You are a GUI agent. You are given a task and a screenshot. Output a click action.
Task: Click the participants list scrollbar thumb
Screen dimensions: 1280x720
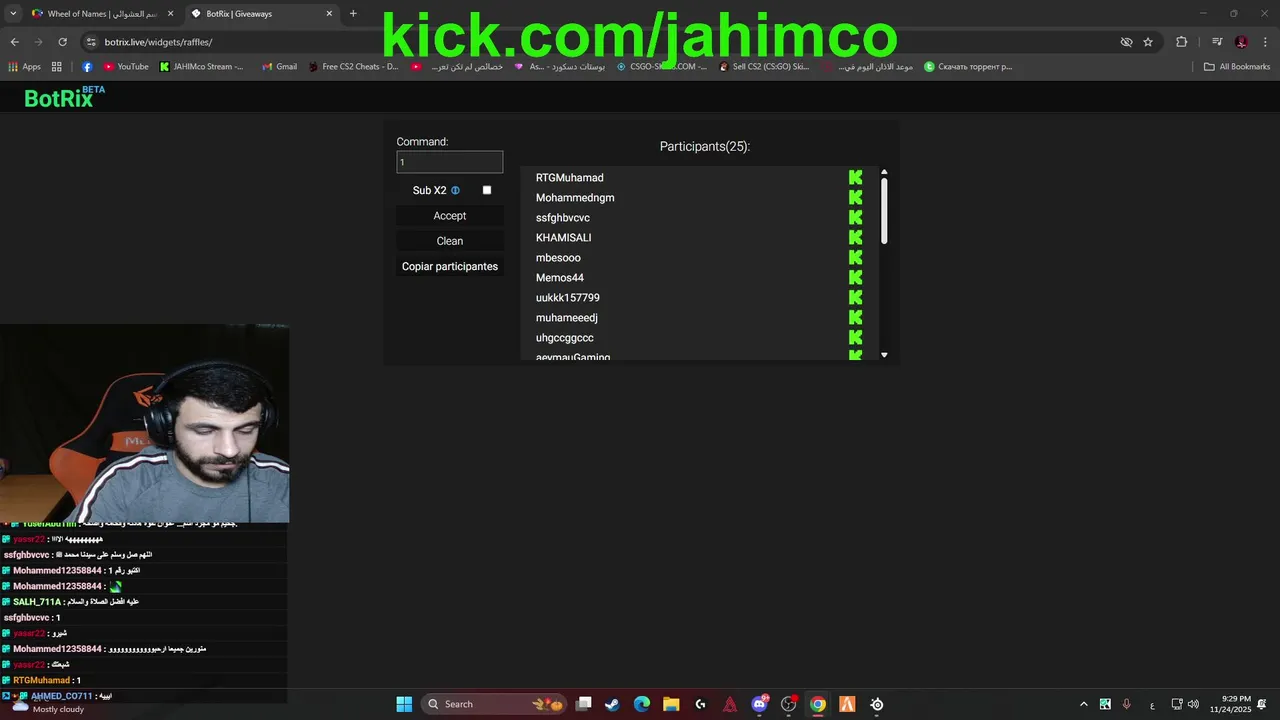884,210
